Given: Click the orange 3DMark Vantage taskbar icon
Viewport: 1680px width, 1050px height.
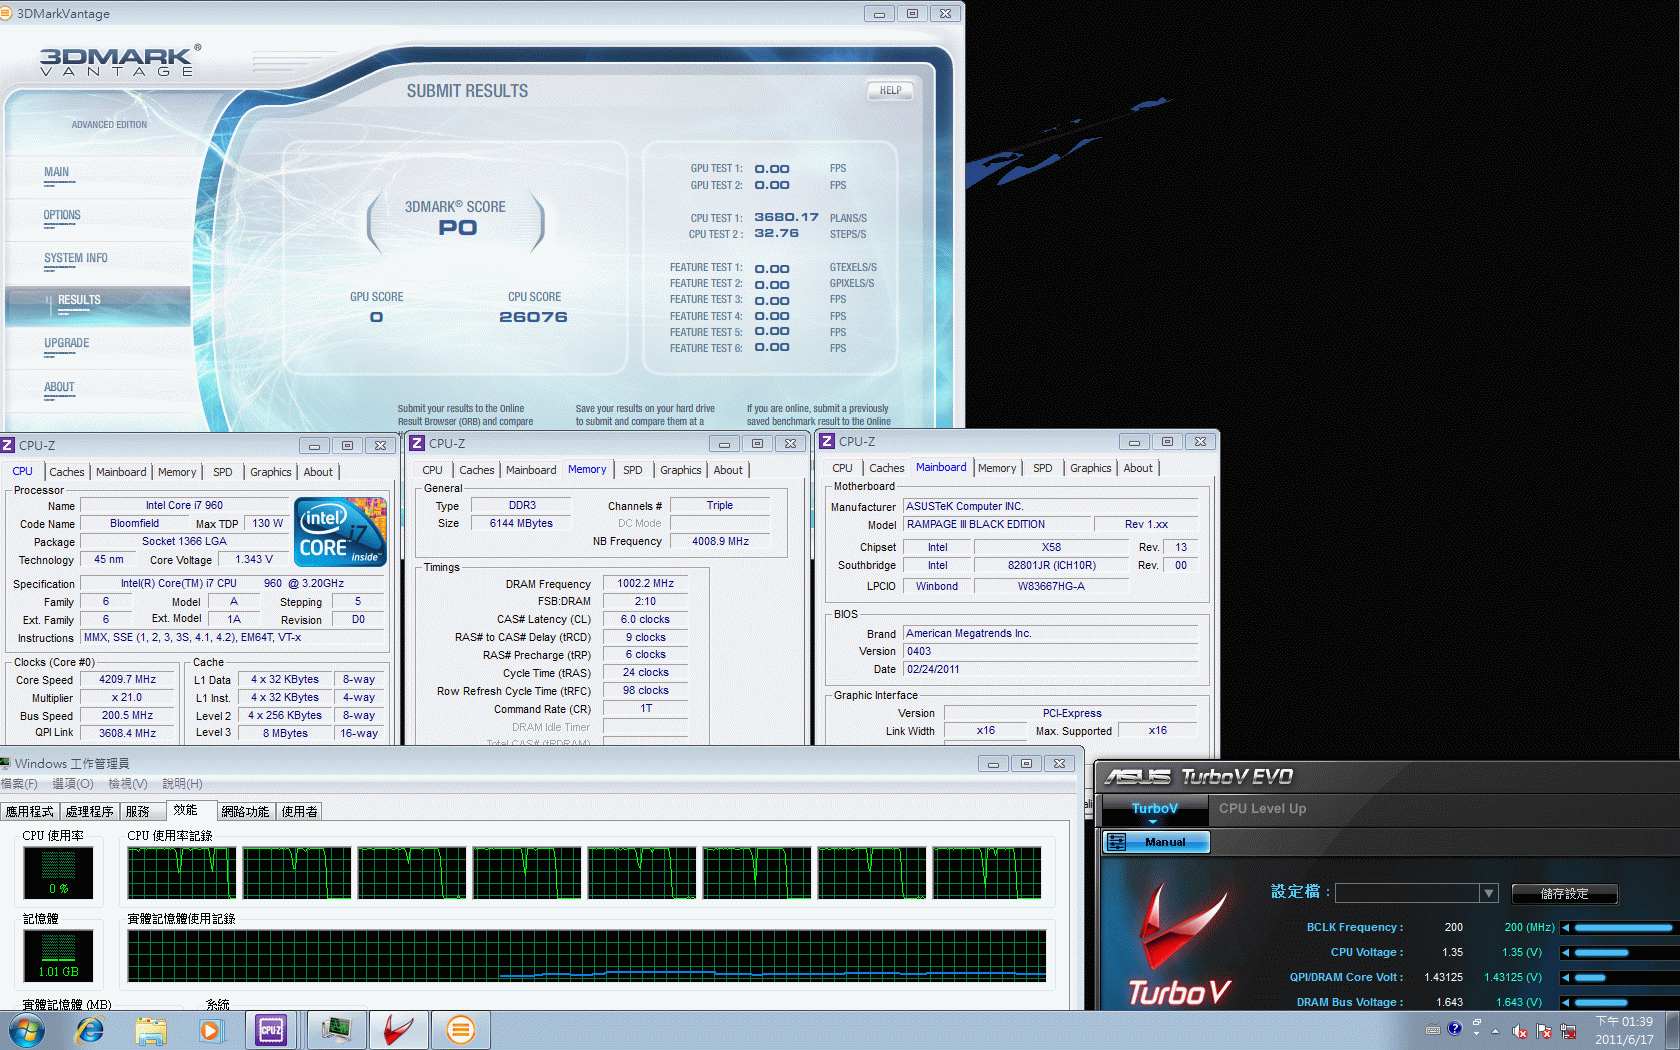Looking at the screenshot, I should tap(461, 1030).
